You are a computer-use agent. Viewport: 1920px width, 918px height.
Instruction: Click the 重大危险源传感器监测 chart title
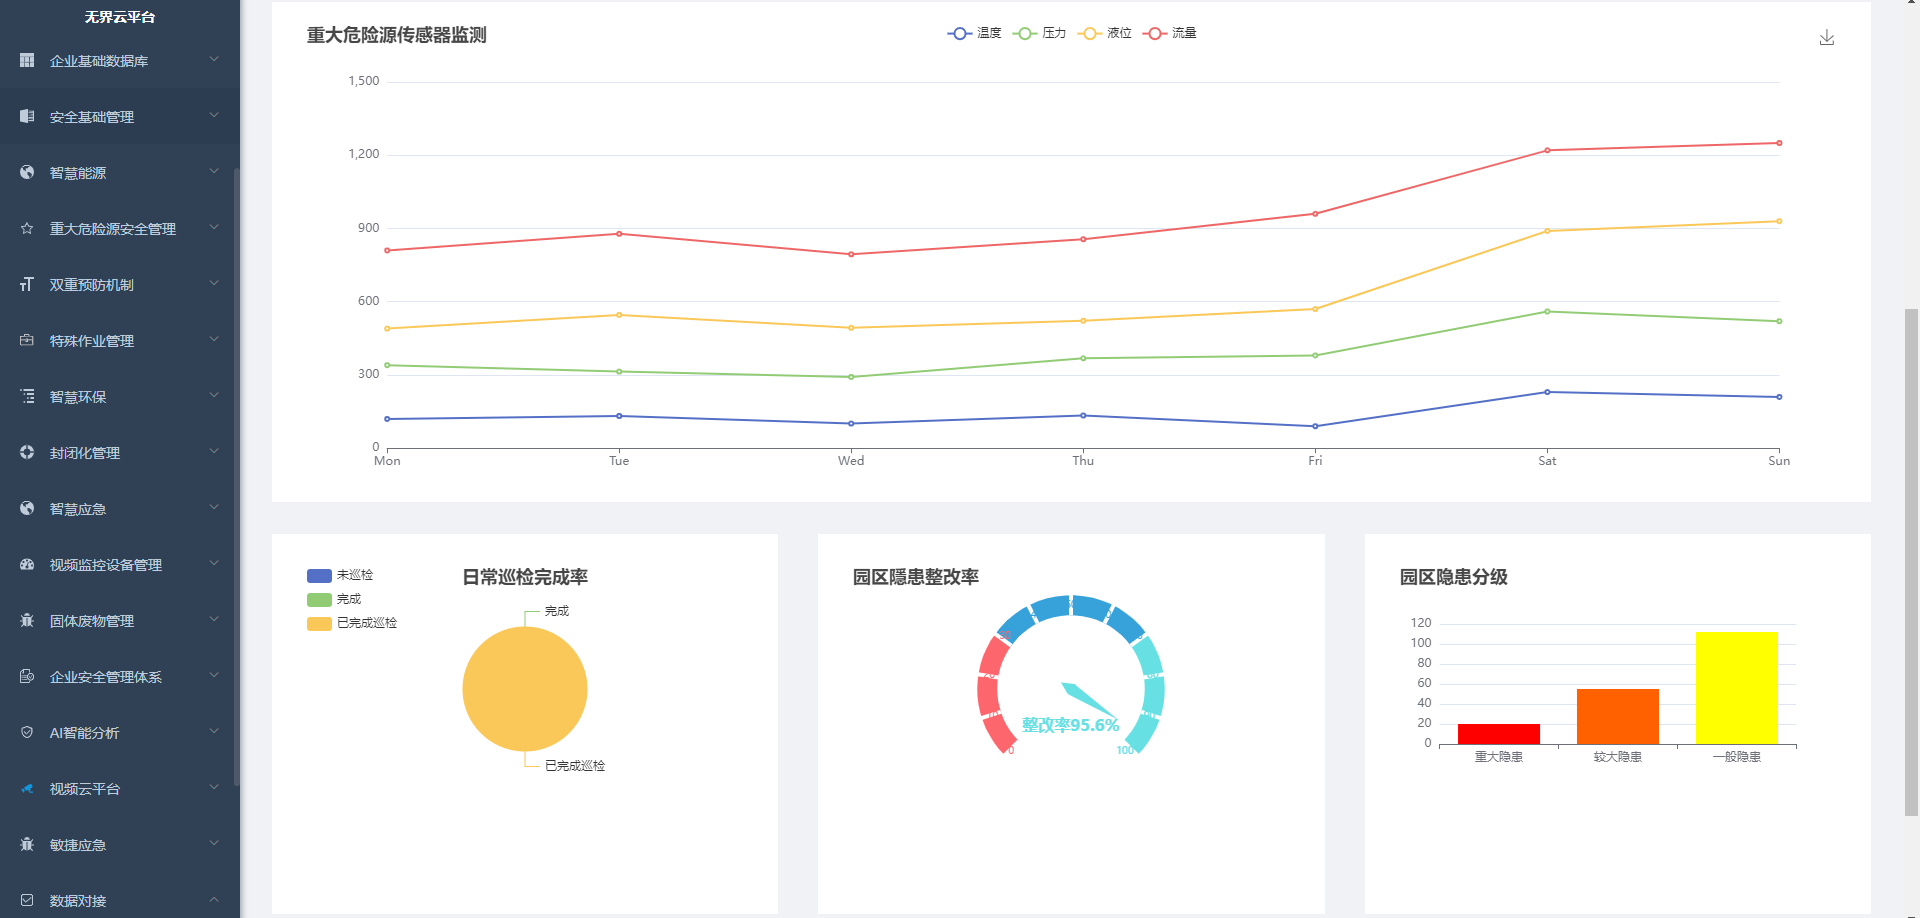[x=396, y=35]
